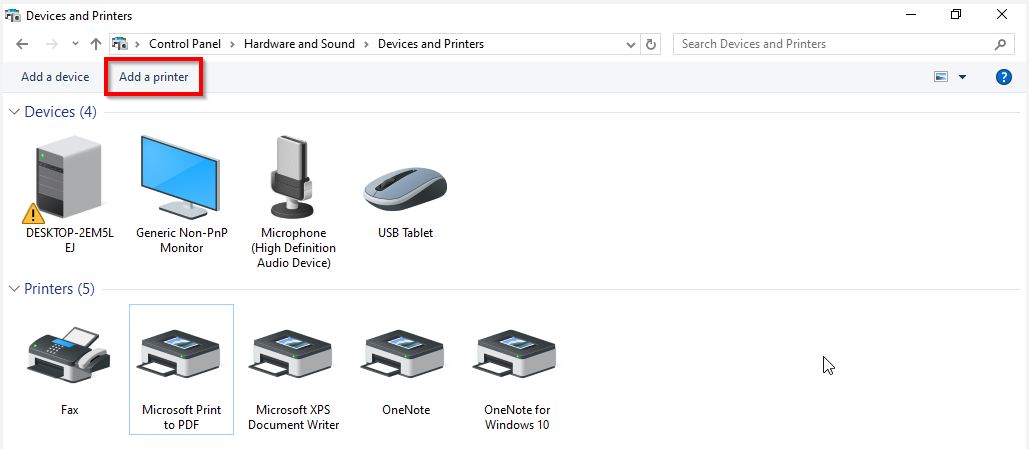
Task: Select the USB Tablet mouse icon
Action: point(405,187)
